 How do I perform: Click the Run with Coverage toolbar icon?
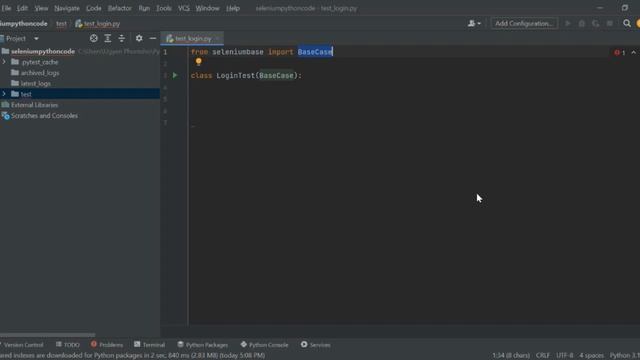click(x=596, y=24)
